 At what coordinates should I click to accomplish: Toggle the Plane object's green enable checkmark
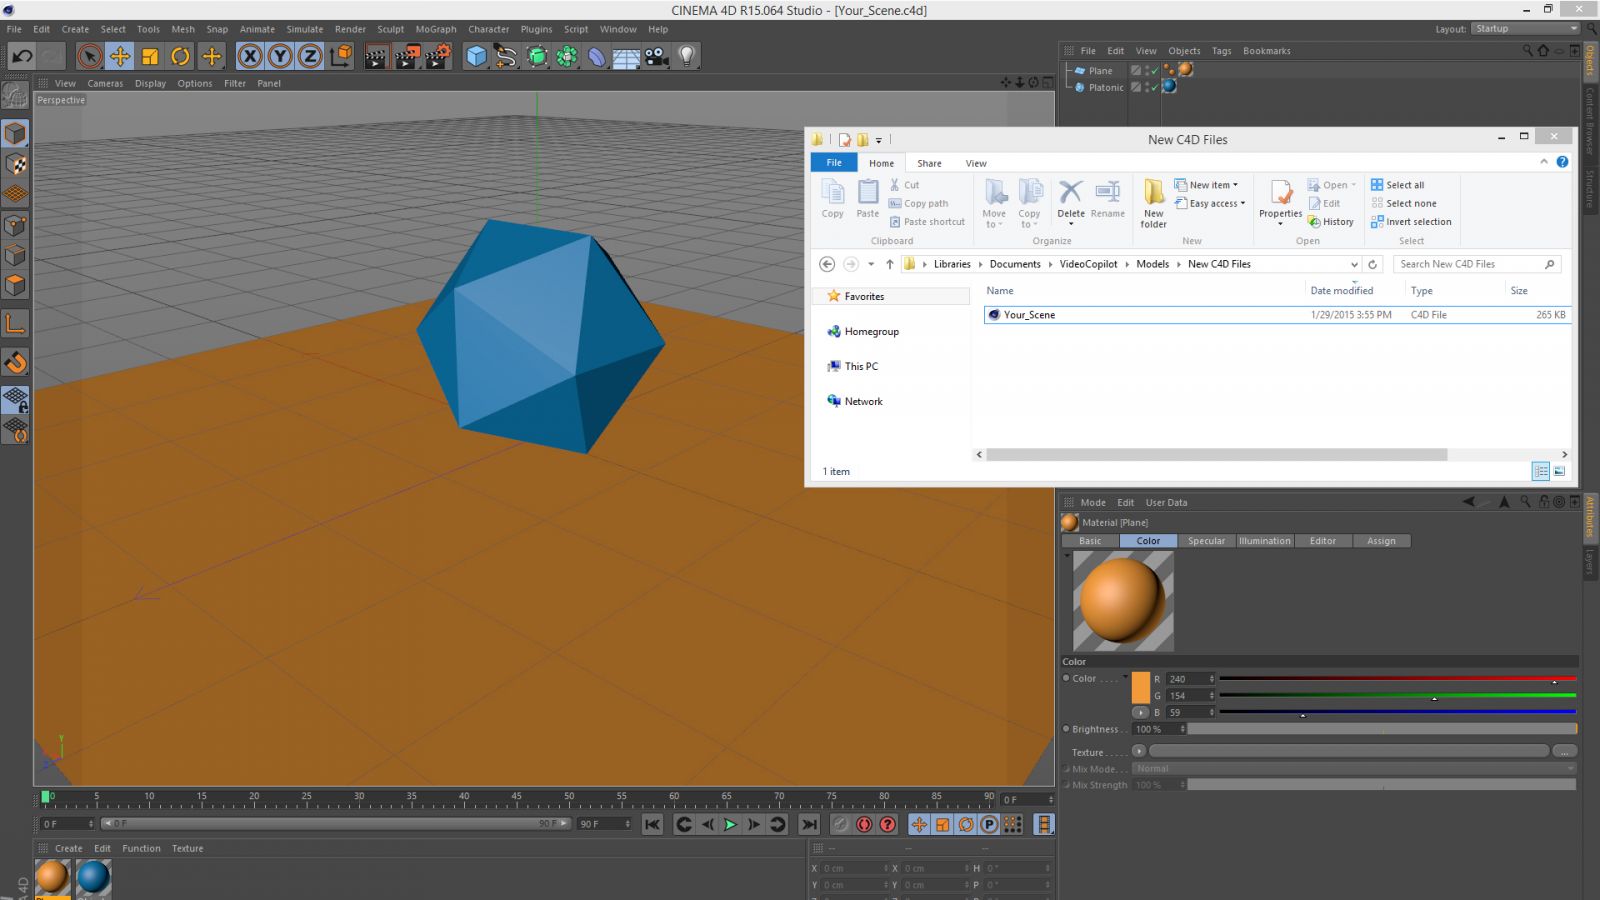pos(1154,71)
